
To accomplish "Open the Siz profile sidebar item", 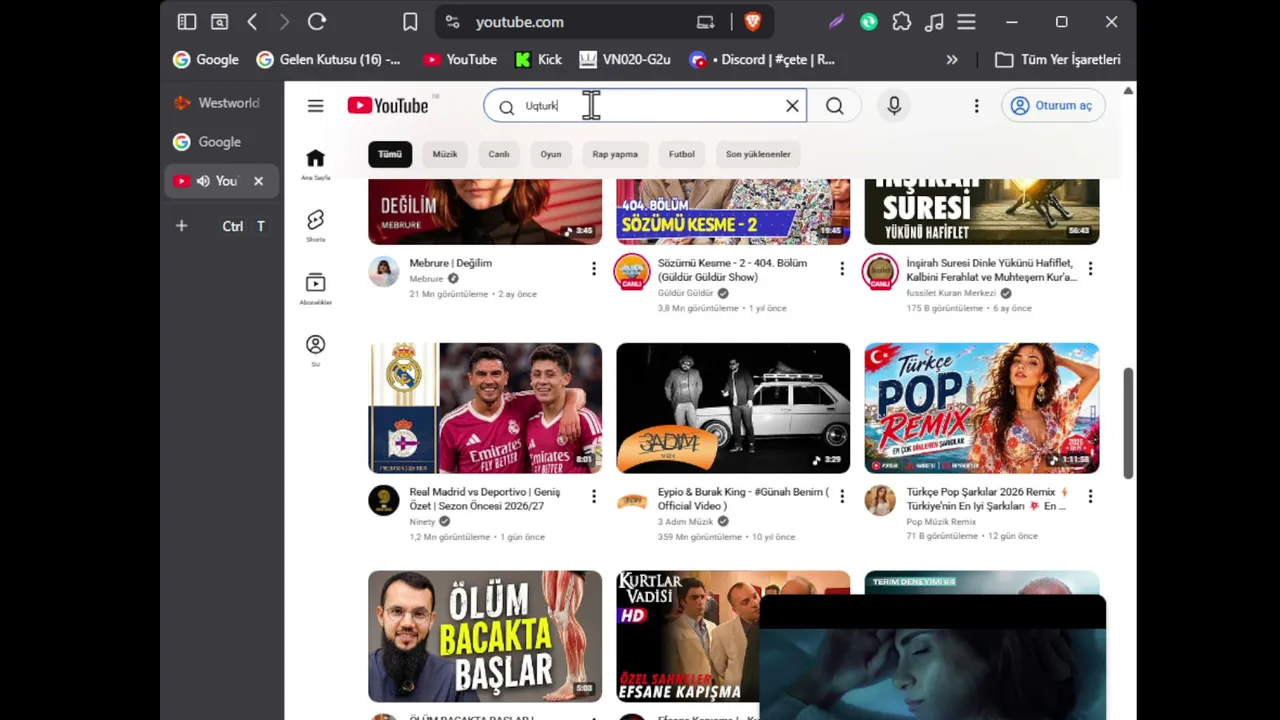I will tap(315, 350).
